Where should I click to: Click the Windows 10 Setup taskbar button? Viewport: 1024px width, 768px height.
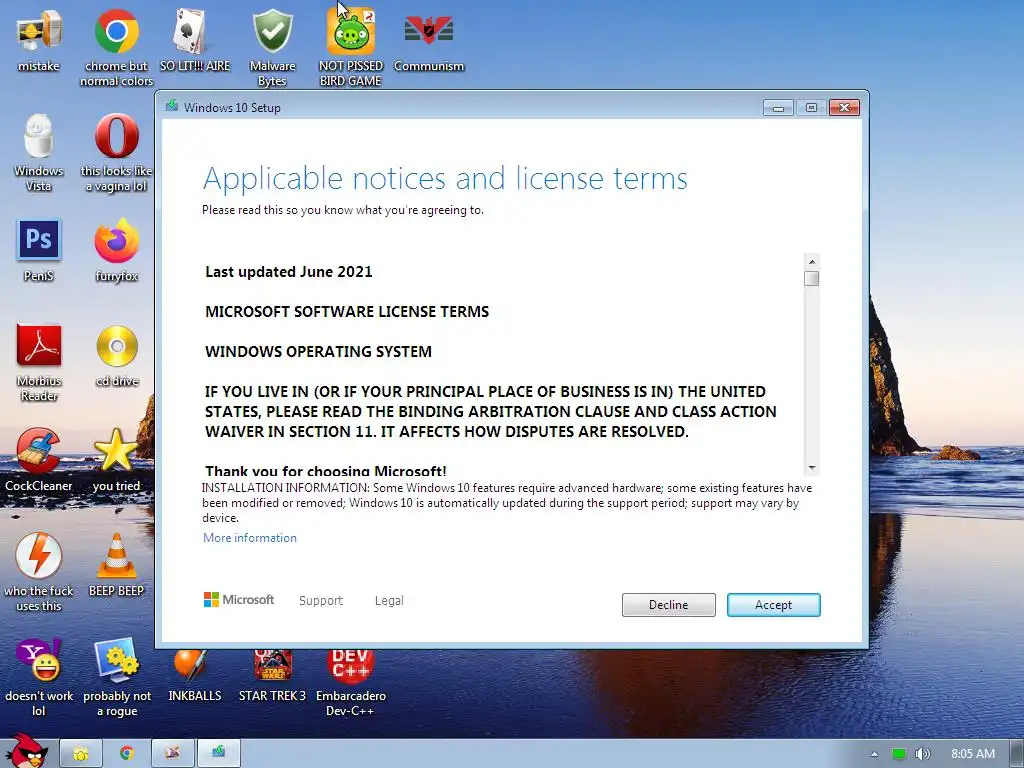(x=219, y=753)
